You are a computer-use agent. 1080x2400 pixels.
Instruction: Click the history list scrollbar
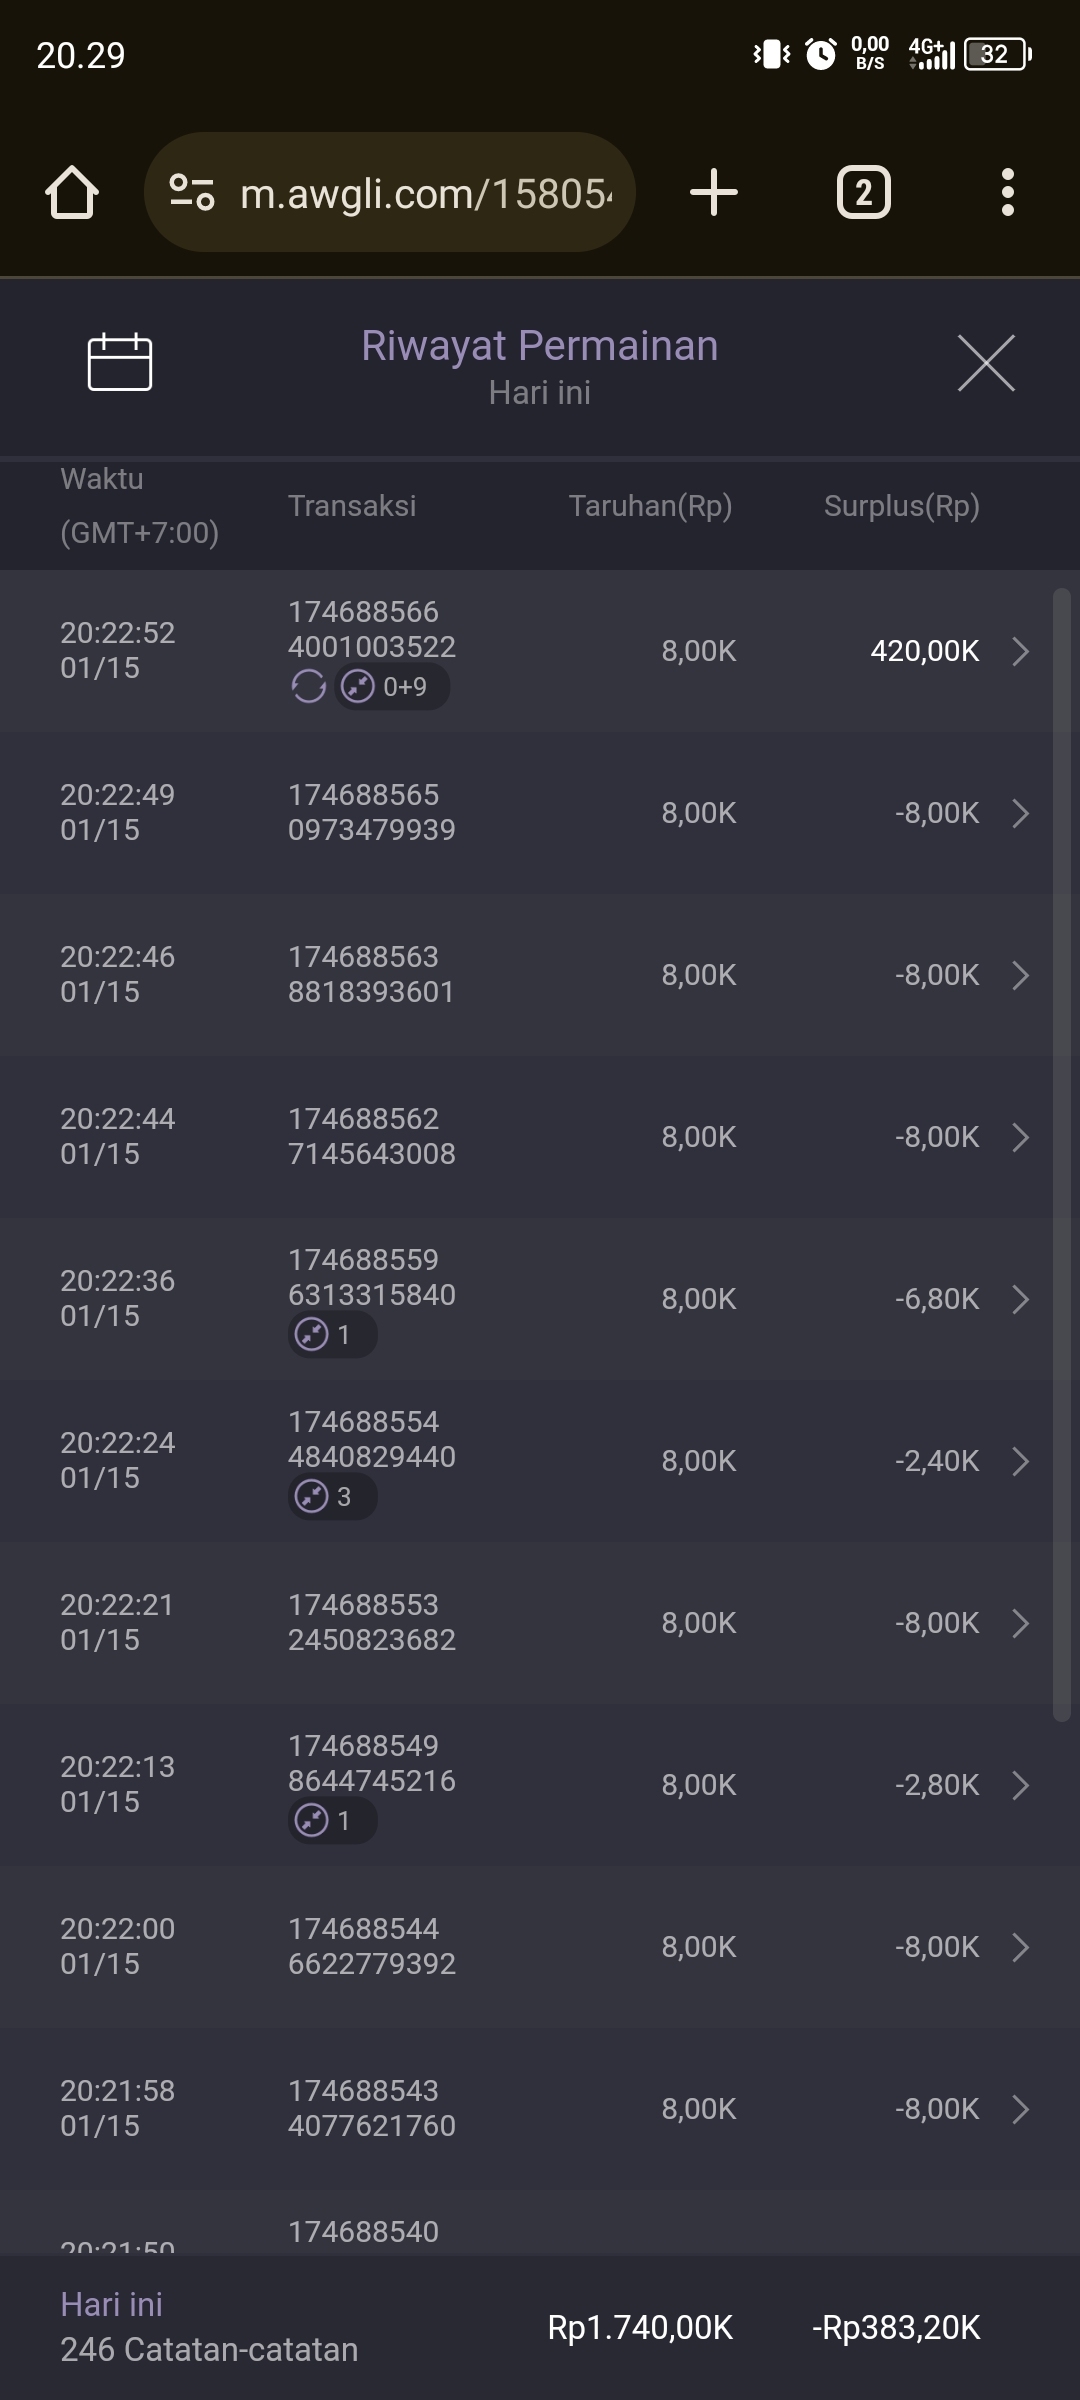[1061, 1150]
